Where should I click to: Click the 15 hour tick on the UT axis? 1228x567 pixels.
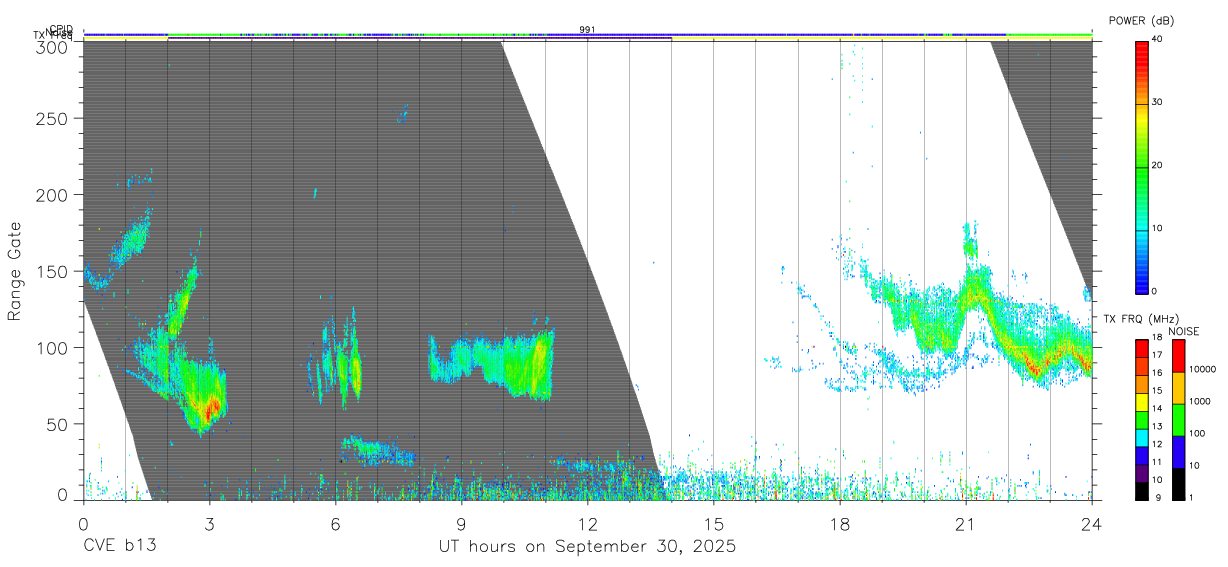(x=713, y=523)
